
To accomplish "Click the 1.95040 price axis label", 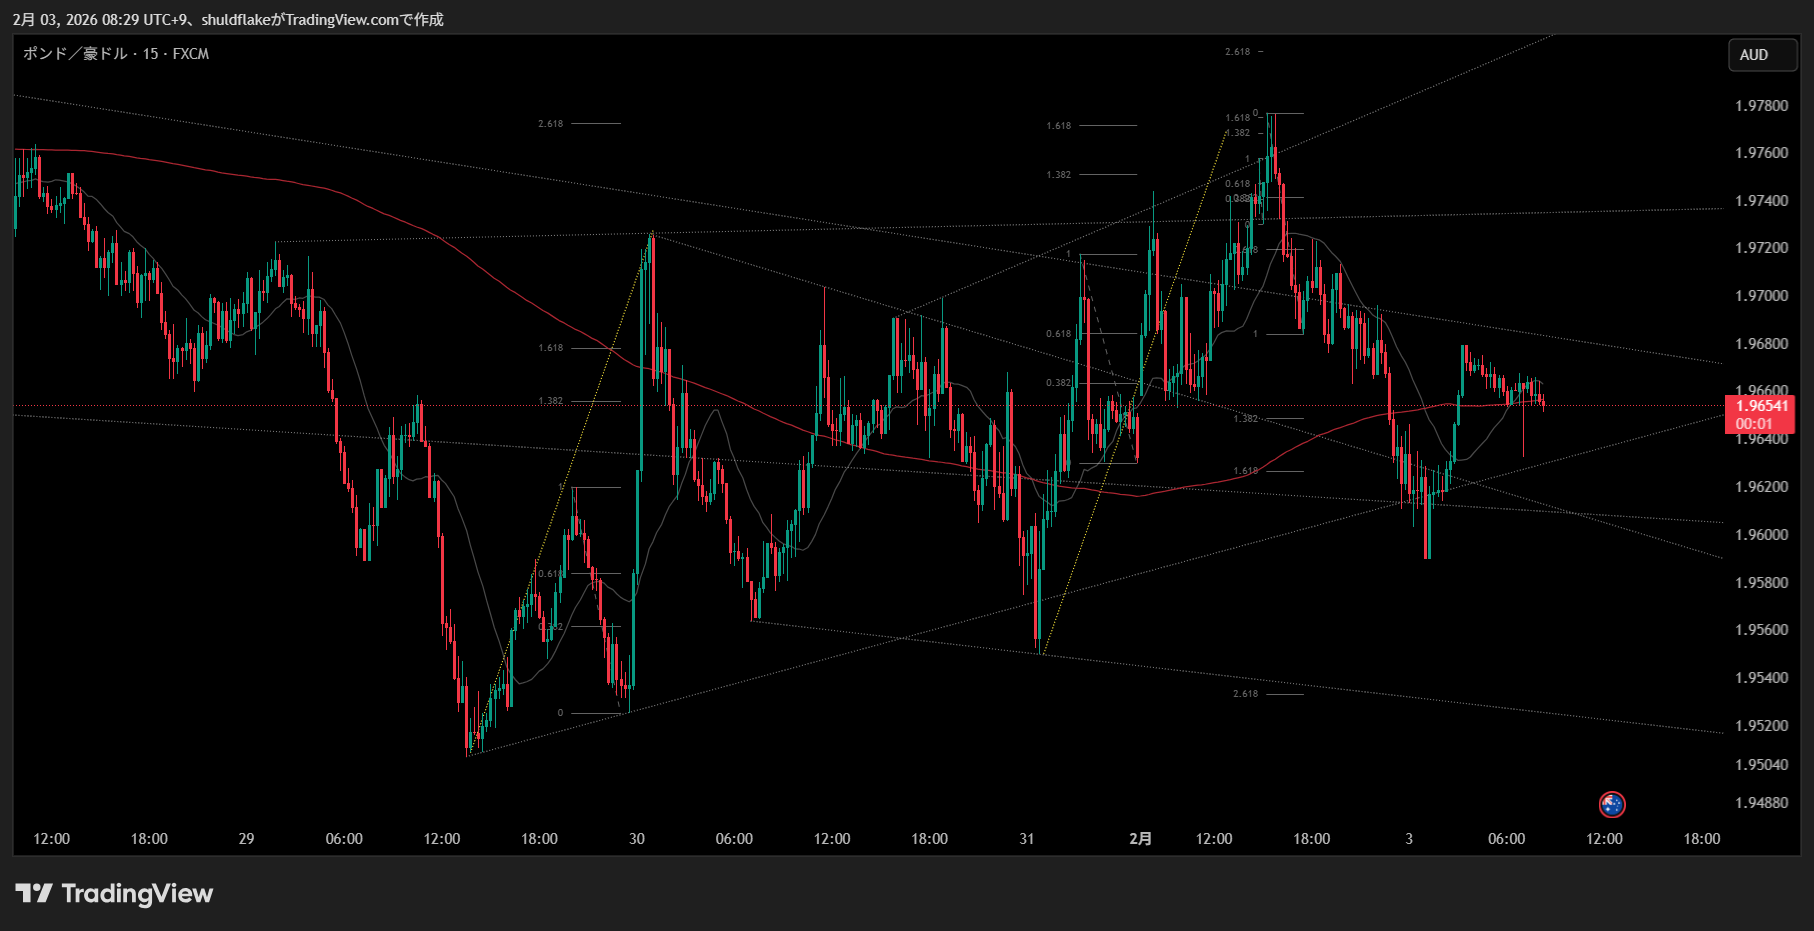I will pyautogui.click(x=1761, y=765).
